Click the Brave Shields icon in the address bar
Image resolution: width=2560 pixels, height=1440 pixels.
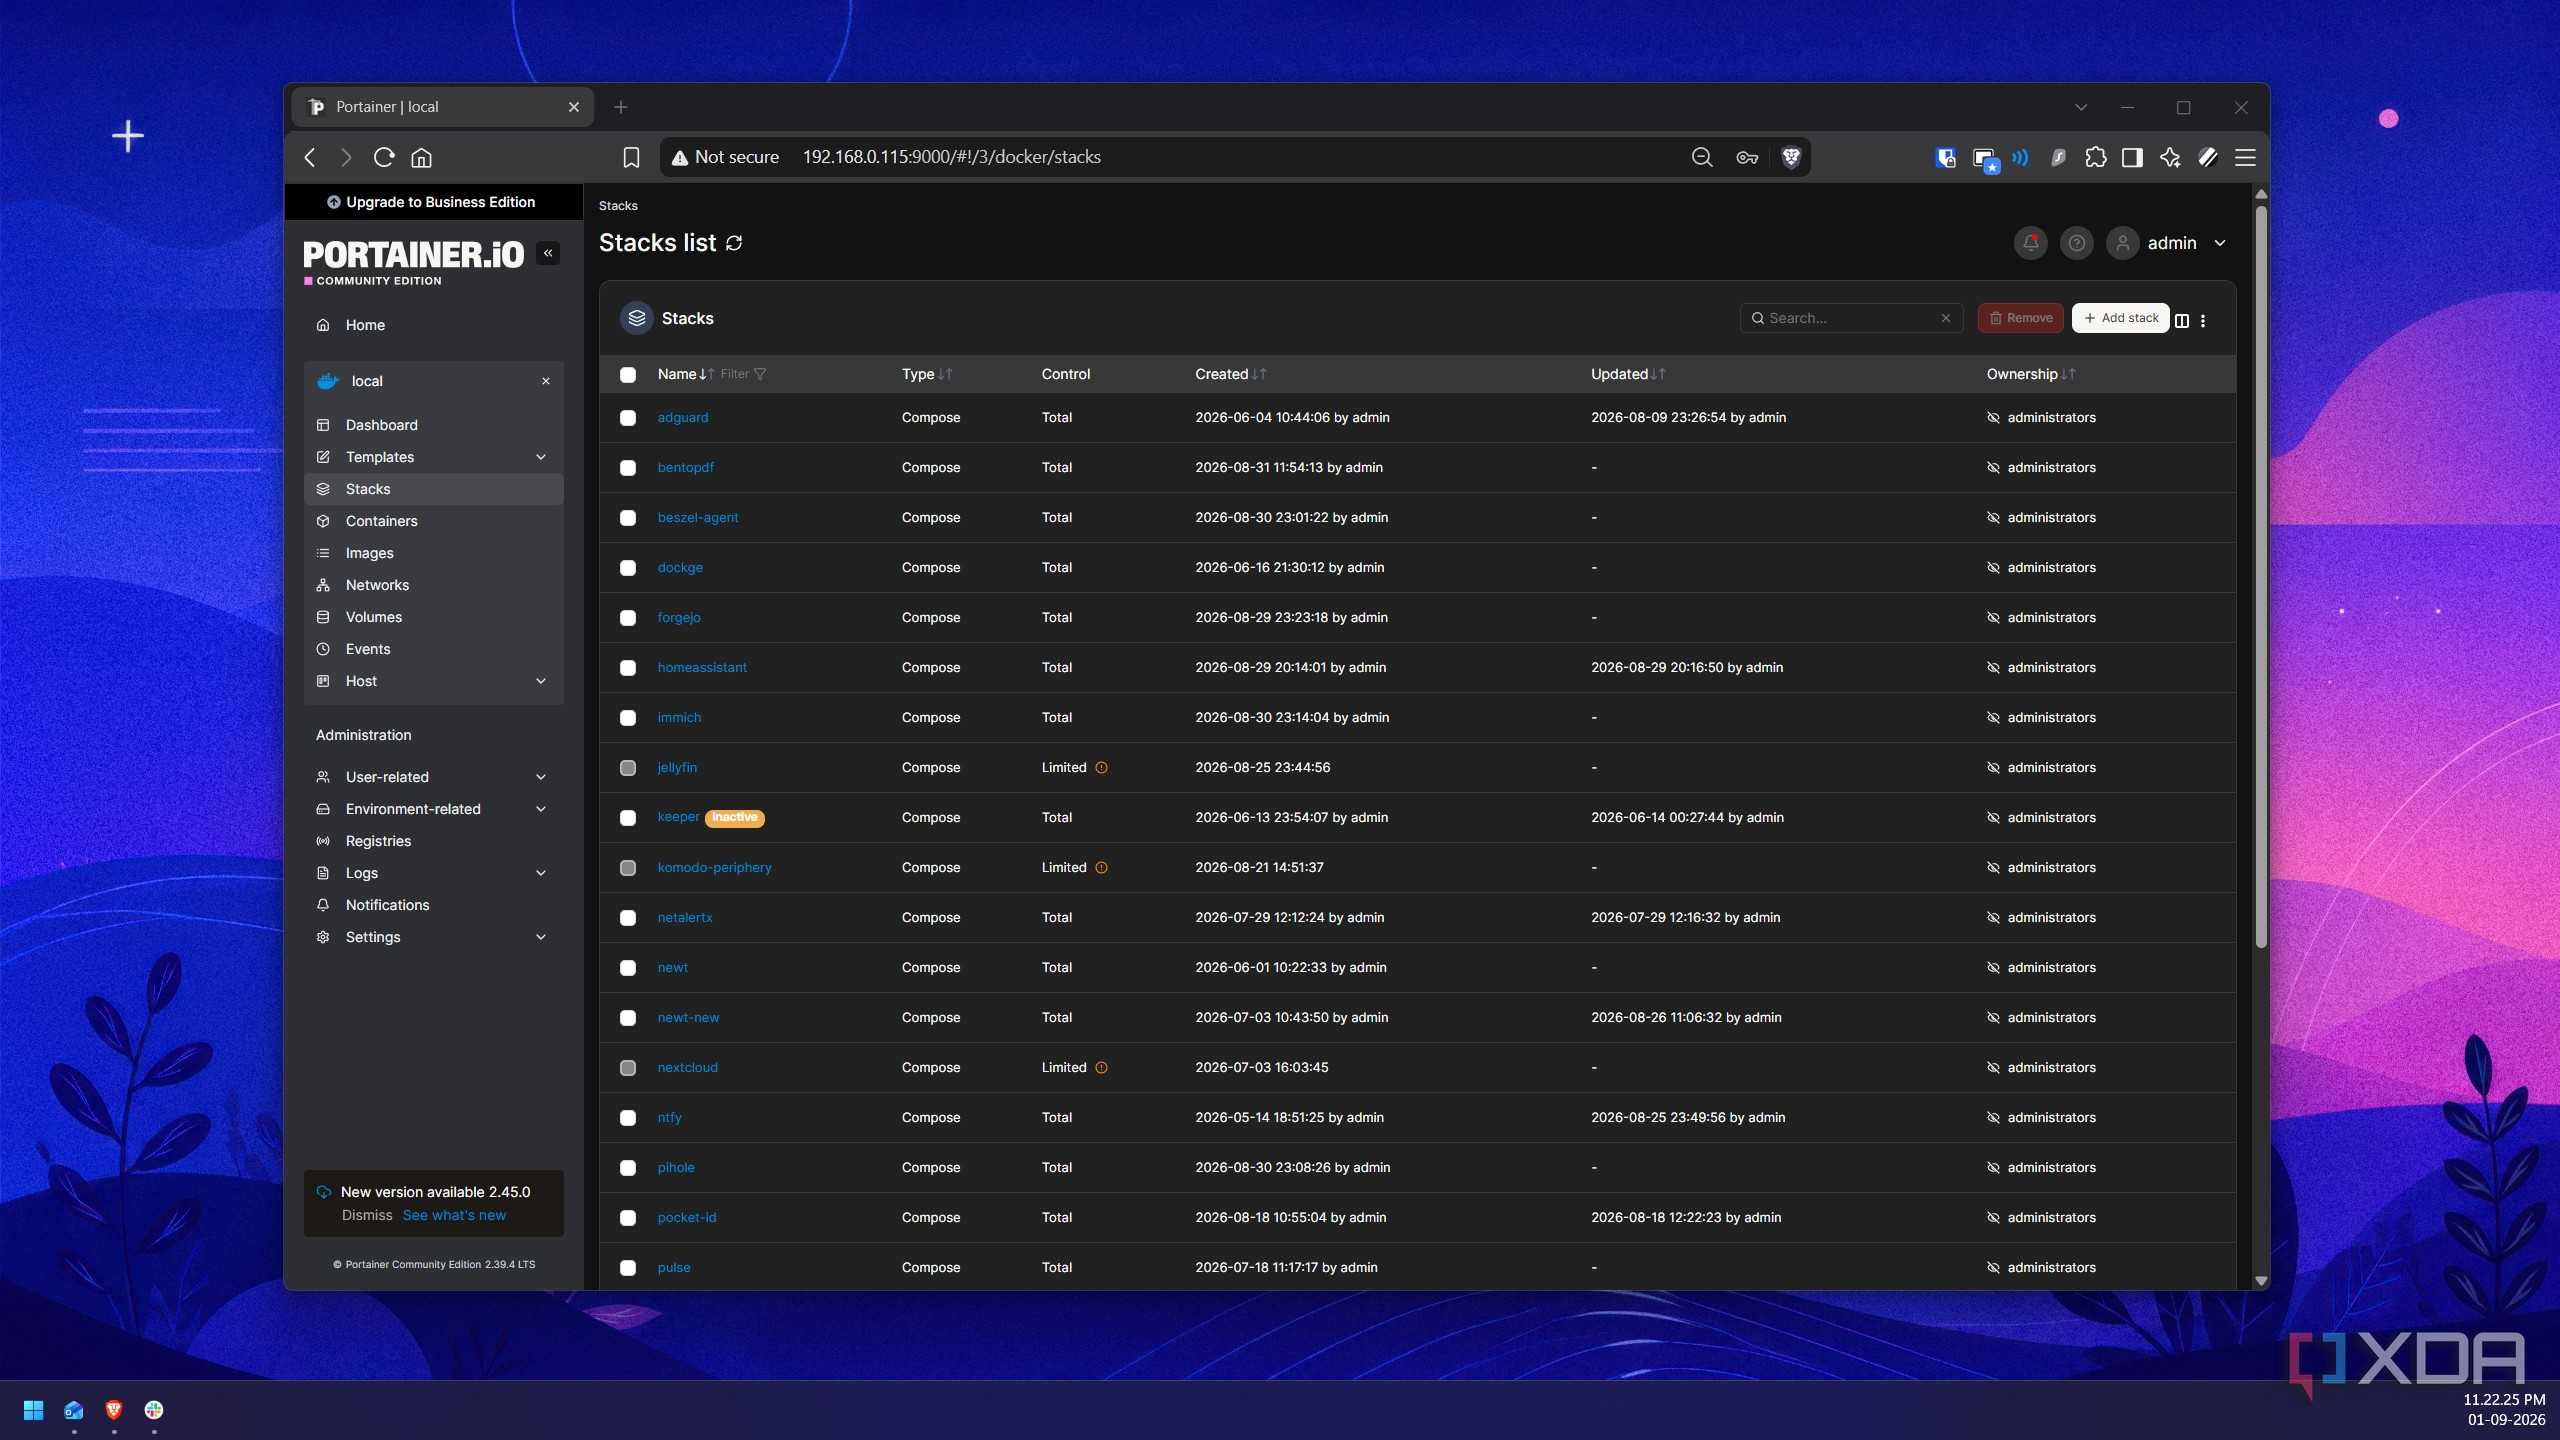pos(1791,157)
